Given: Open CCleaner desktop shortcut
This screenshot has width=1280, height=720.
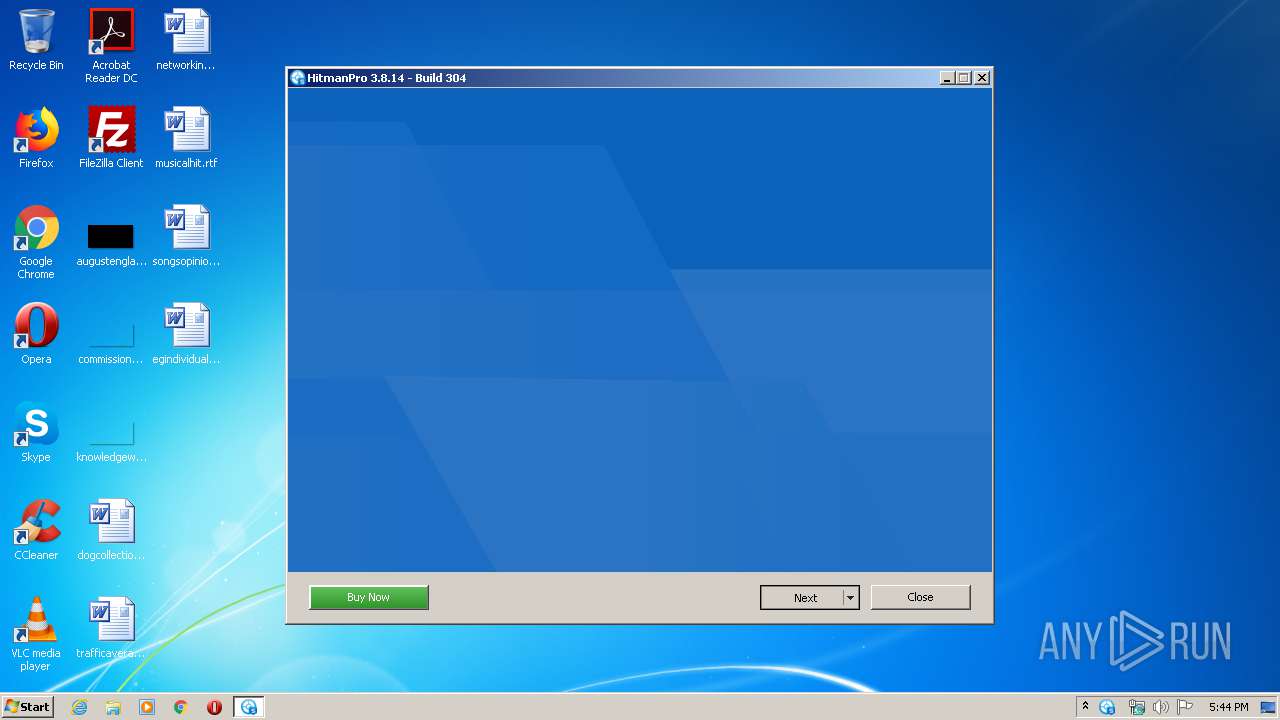Looking at the screenshot, I should click(x=36, y=530).
